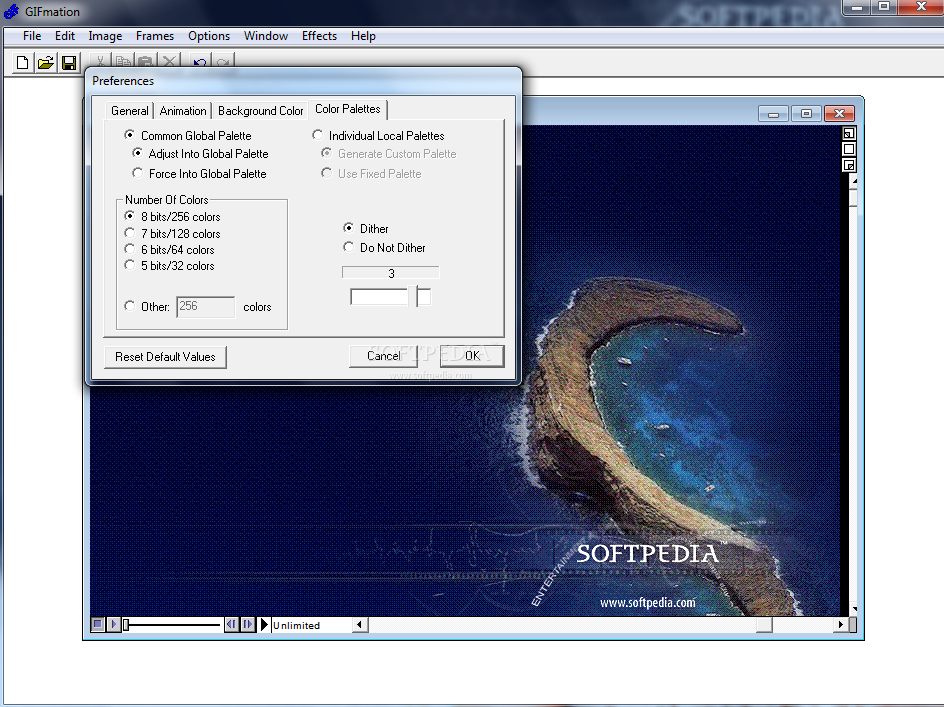
Task: Click the middle blank-square view icon
Action: pos(849,149)
